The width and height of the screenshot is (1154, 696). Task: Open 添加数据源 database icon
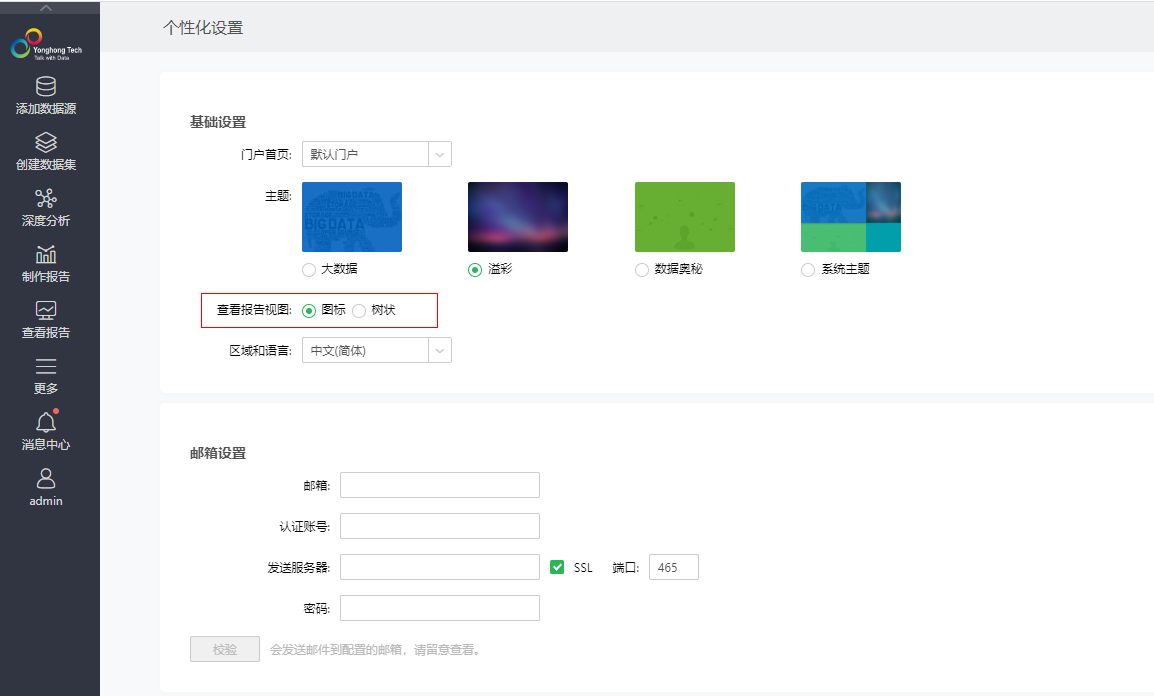pos(46,87)
